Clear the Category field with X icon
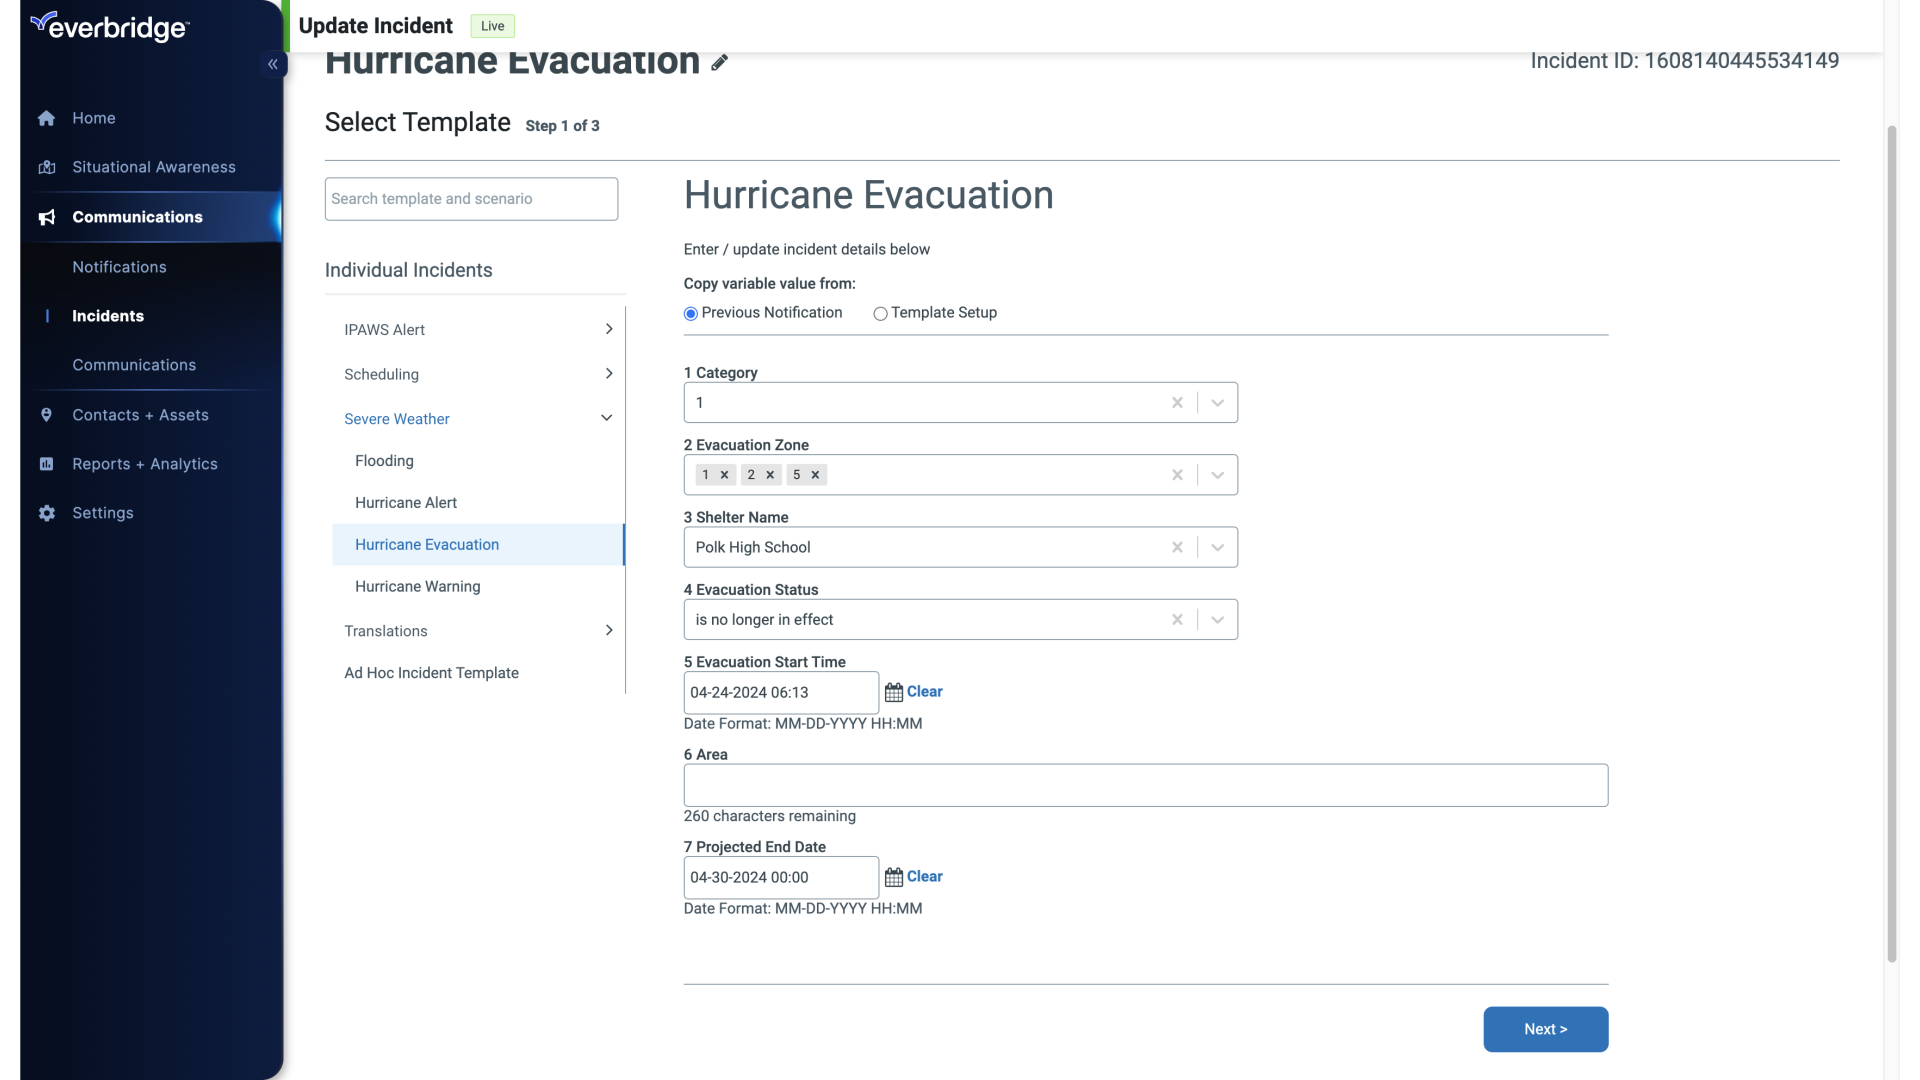 tap(1177, 402)
